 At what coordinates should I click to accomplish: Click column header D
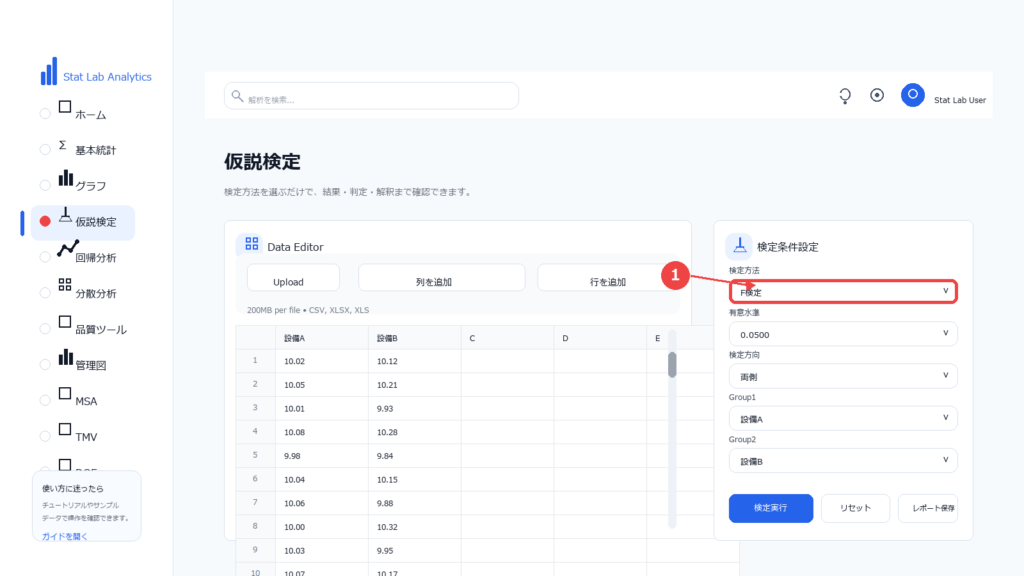600,338
